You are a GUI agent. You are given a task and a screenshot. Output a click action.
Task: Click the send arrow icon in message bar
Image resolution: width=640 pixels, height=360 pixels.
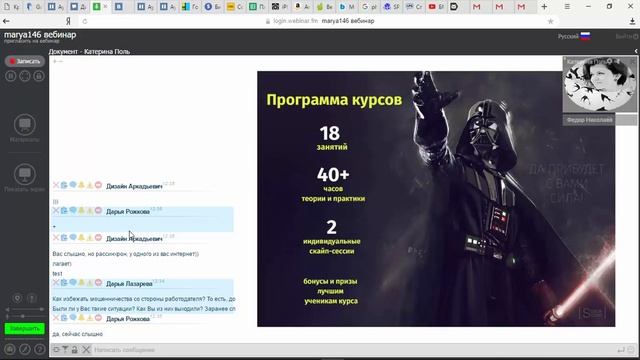621,350
